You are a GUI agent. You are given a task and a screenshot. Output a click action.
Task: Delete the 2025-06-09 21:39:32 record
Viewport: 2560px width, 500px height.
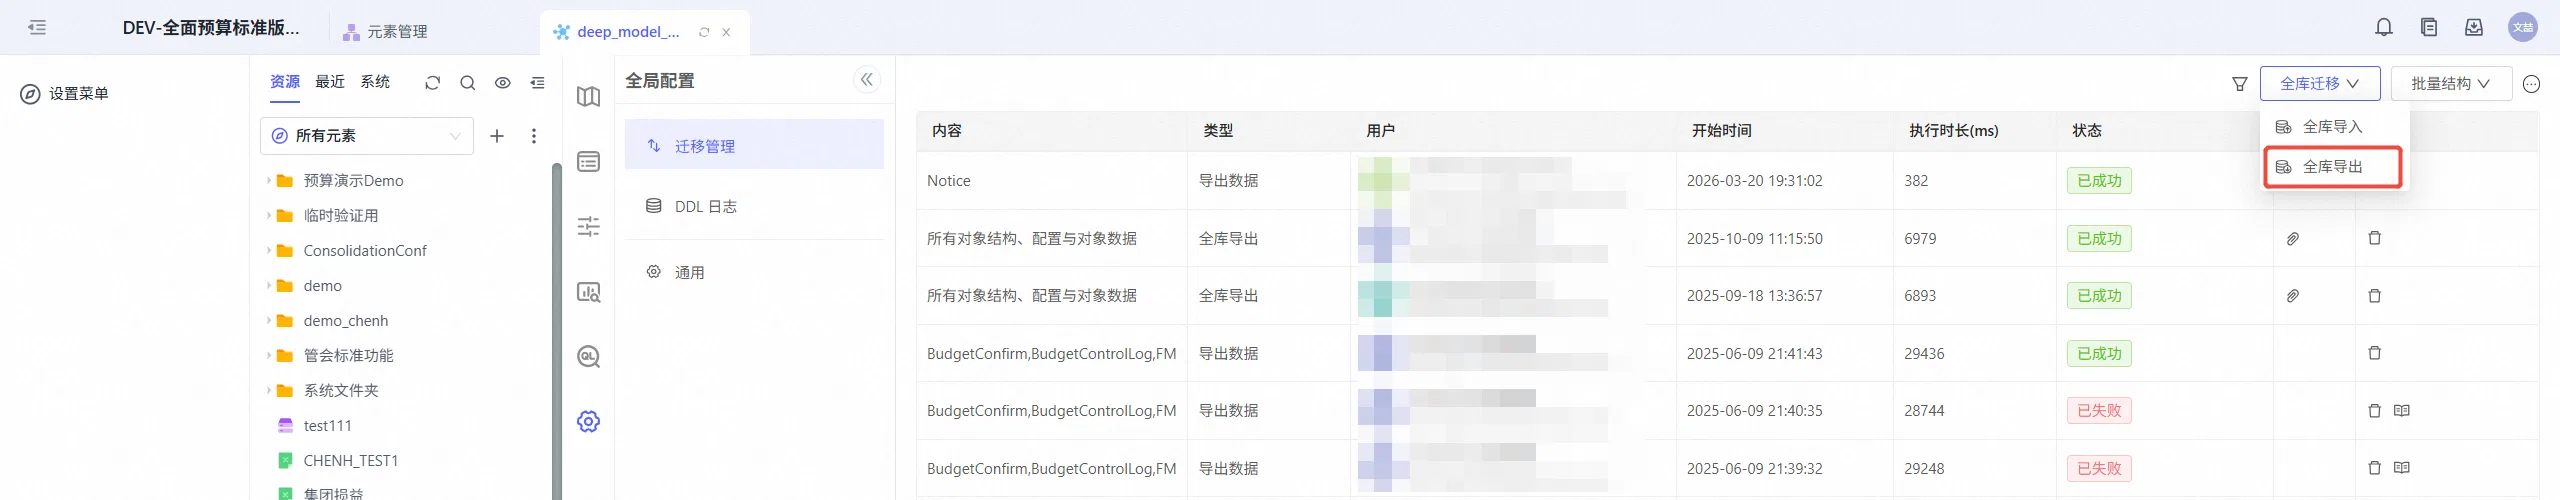pyautogui.click(x=2375, y=468)
